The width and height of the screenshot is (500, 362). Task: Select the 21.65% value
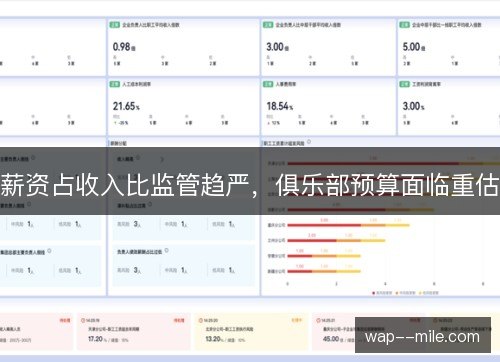coord(126,106)
